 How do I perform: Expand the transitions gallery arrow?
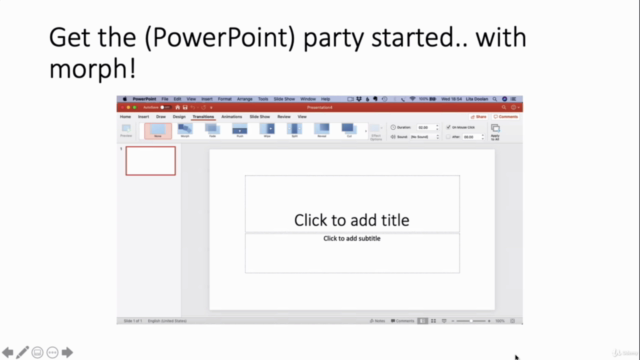366,131
